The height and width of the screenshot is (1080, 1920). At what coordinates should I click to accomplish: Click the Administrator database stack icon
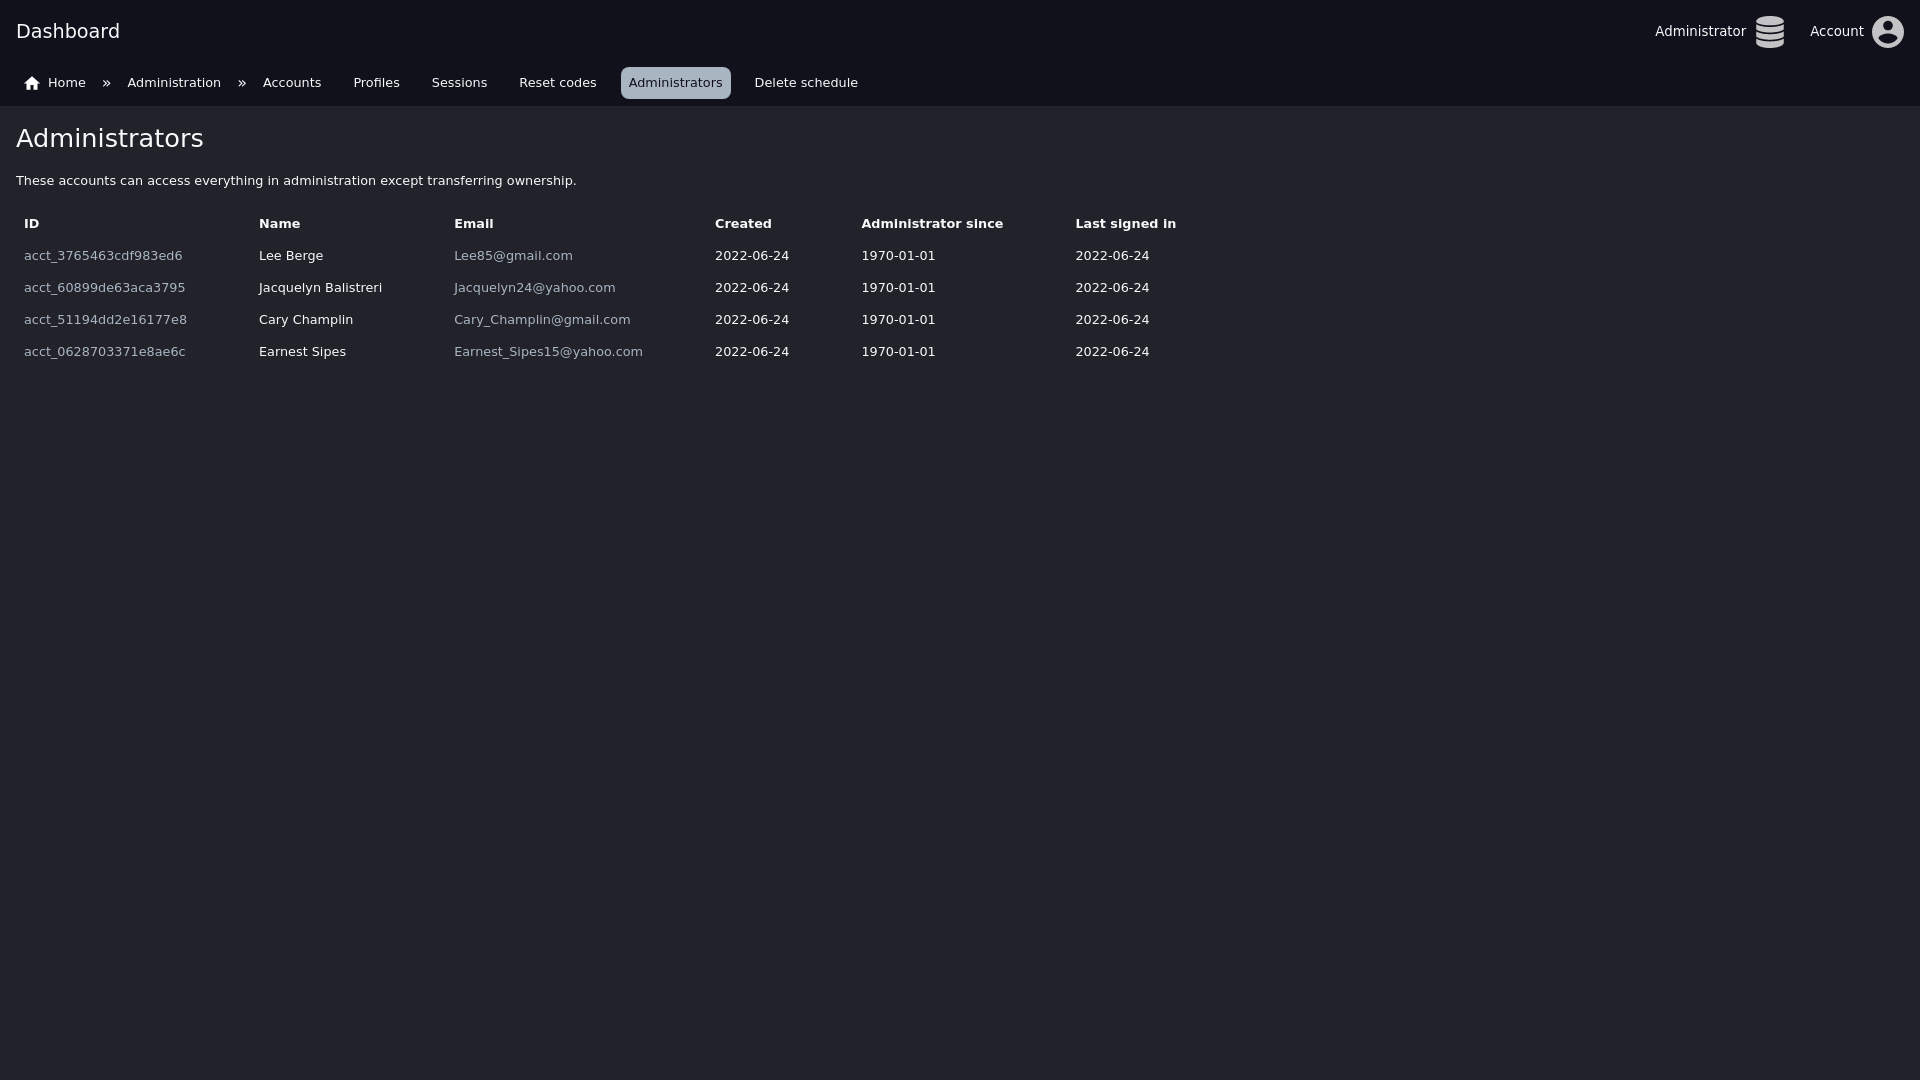coord(1769,32)
